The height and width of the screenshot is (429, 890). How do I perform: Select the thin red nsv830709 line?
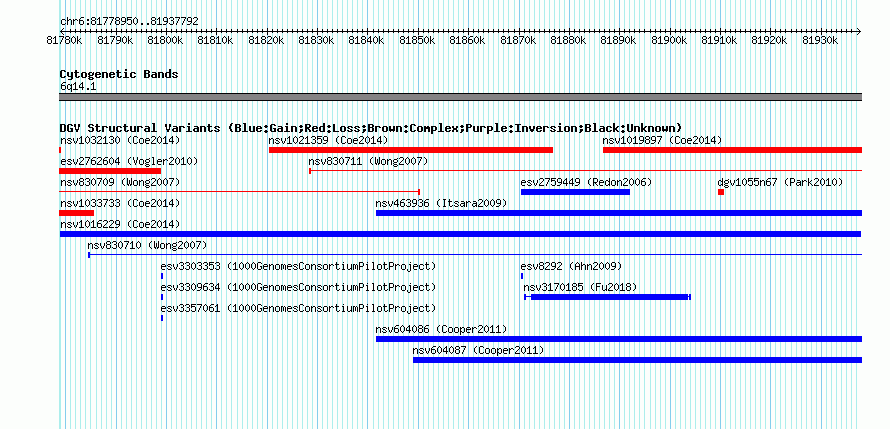point(240,192)
